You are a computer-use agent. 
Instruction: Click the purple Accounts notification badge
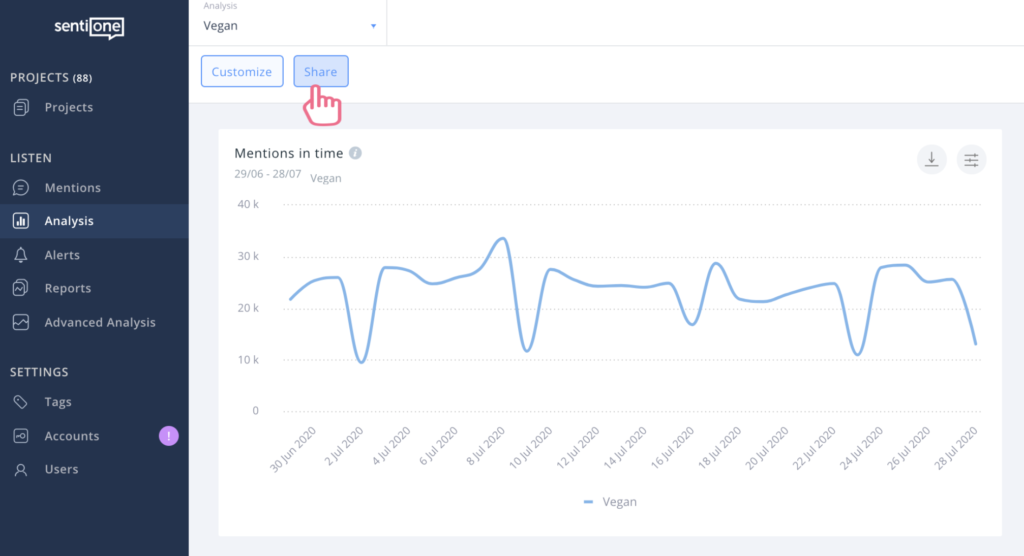coord(169,436)
